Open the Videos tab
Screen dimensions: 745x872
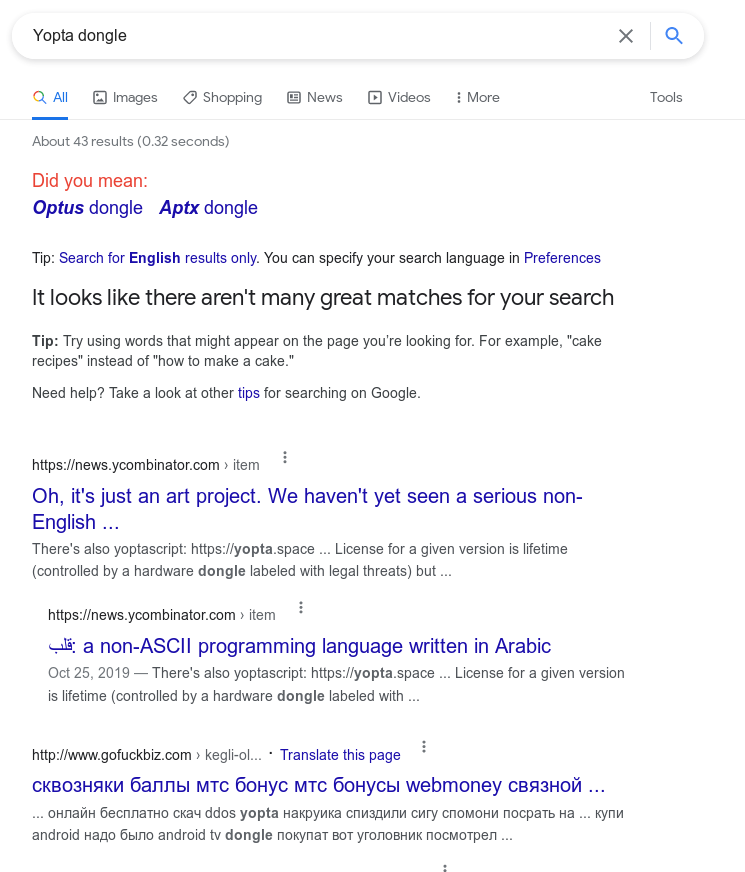(x=399, y=97)
